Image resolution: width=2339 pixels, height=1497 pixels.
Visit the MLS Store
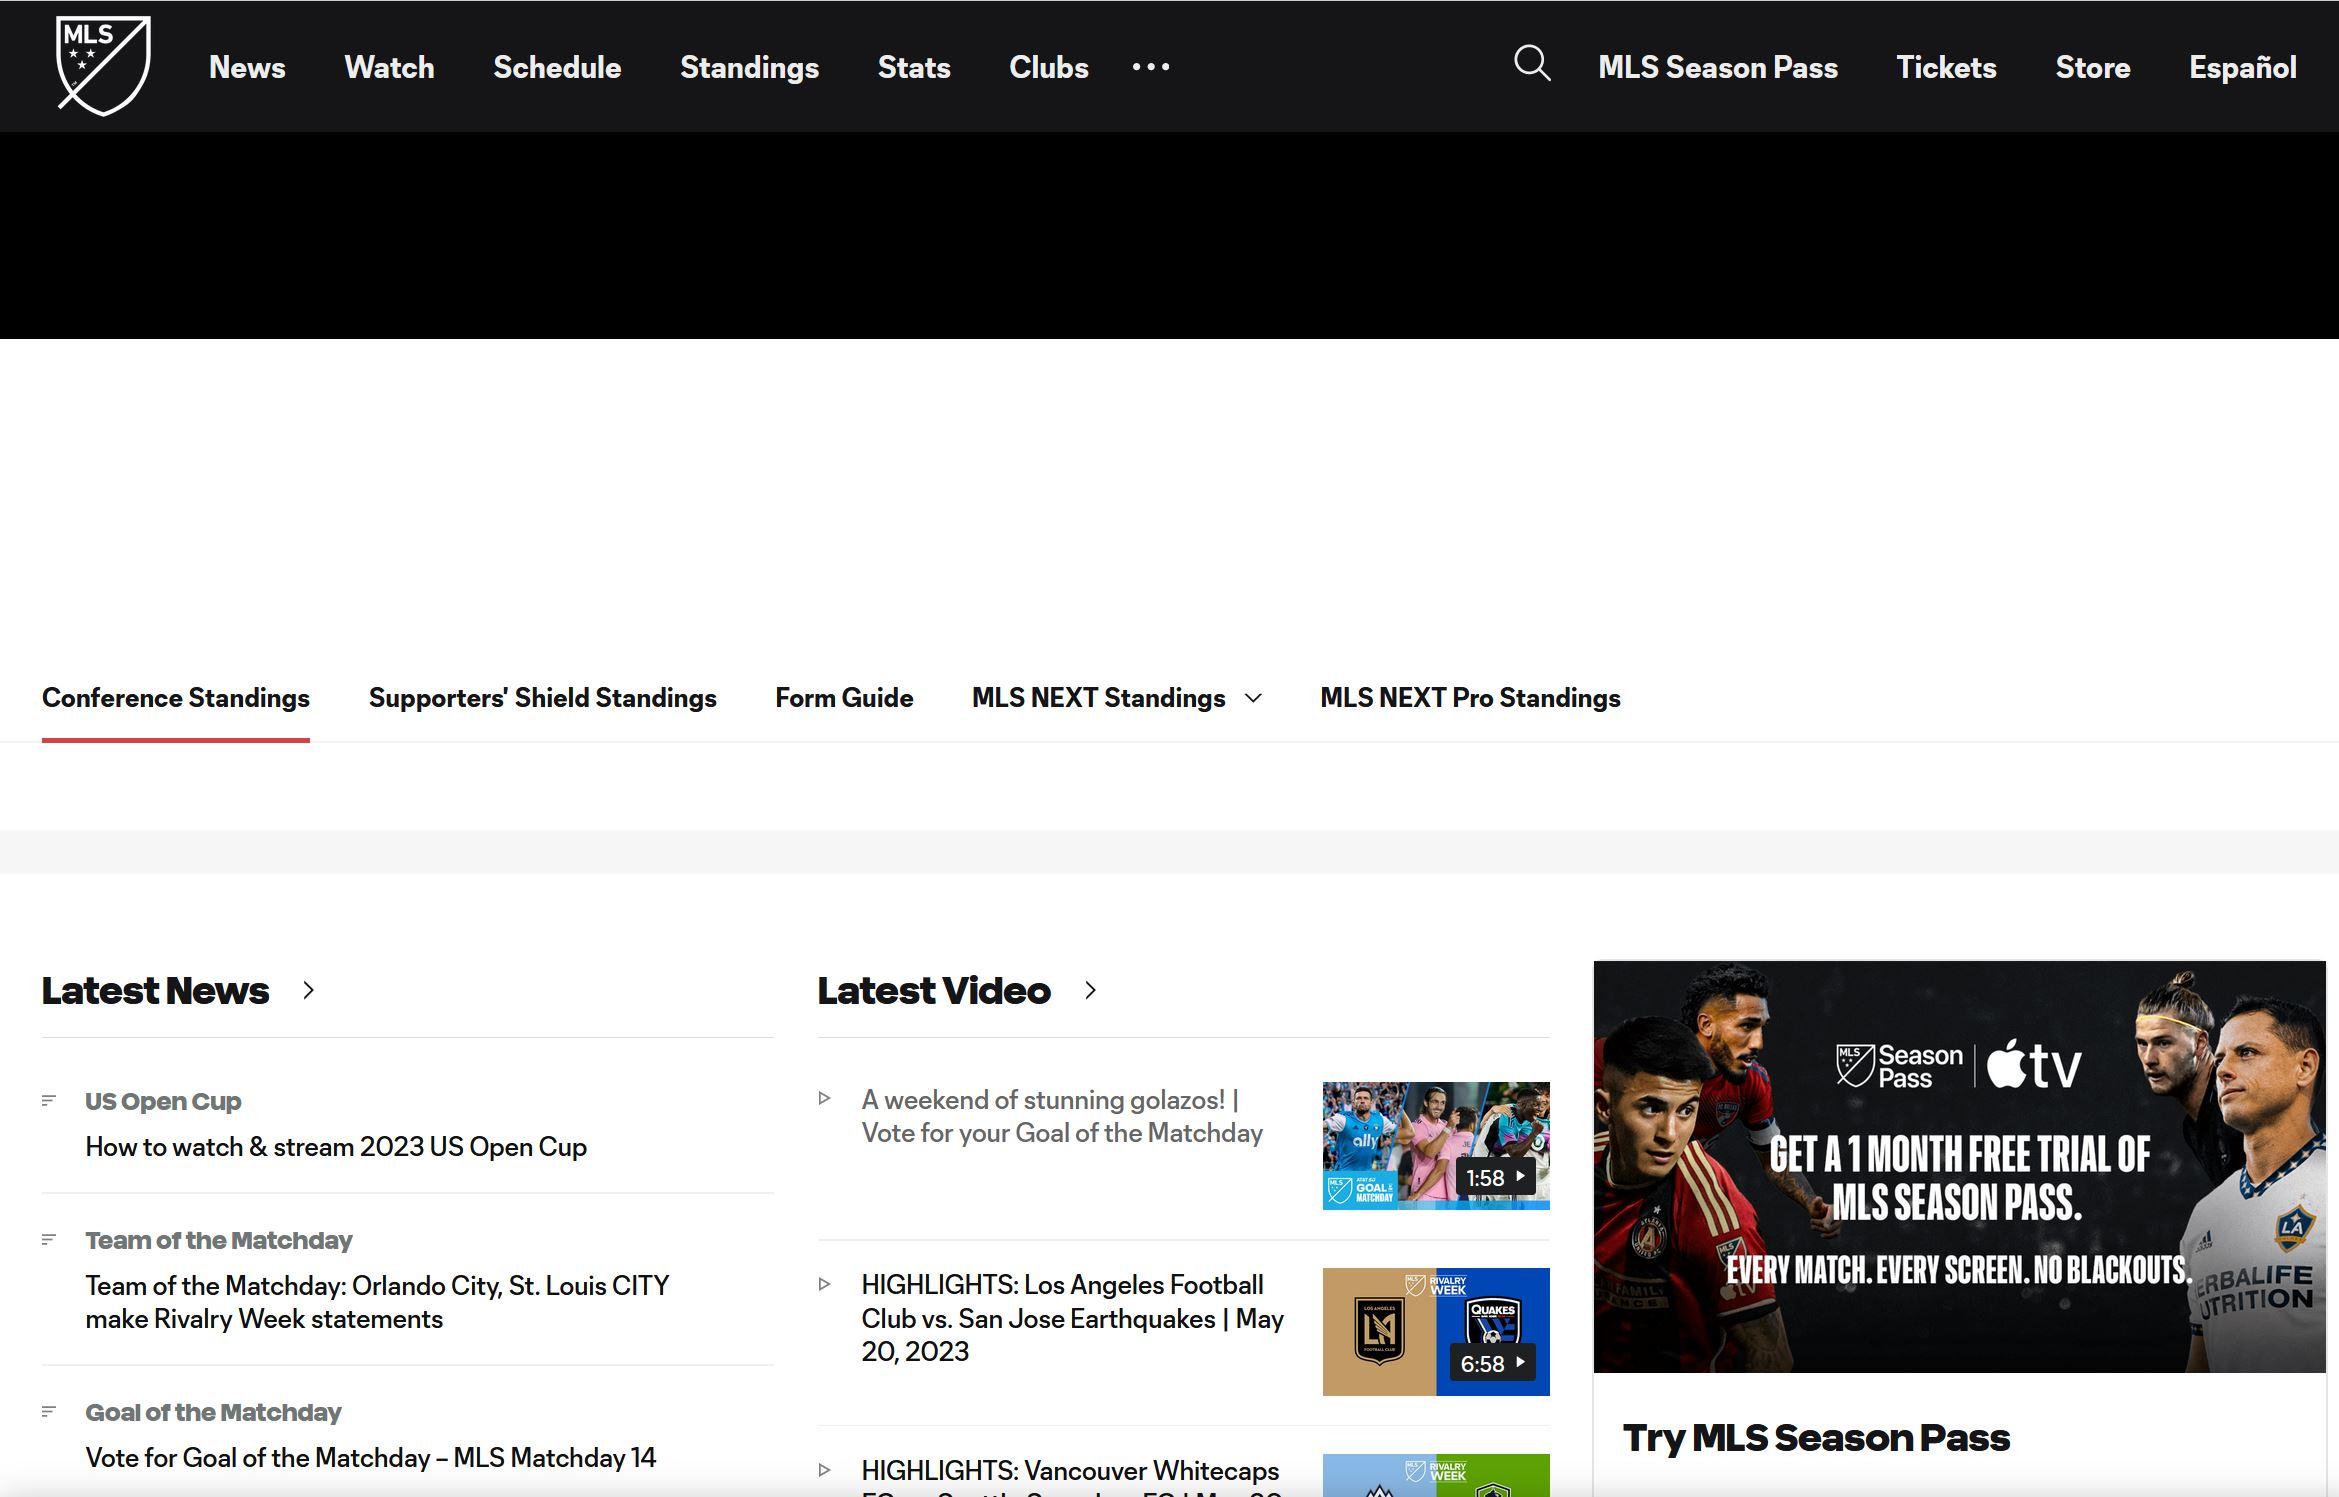pyautogui.click(x=2091, y=67)
